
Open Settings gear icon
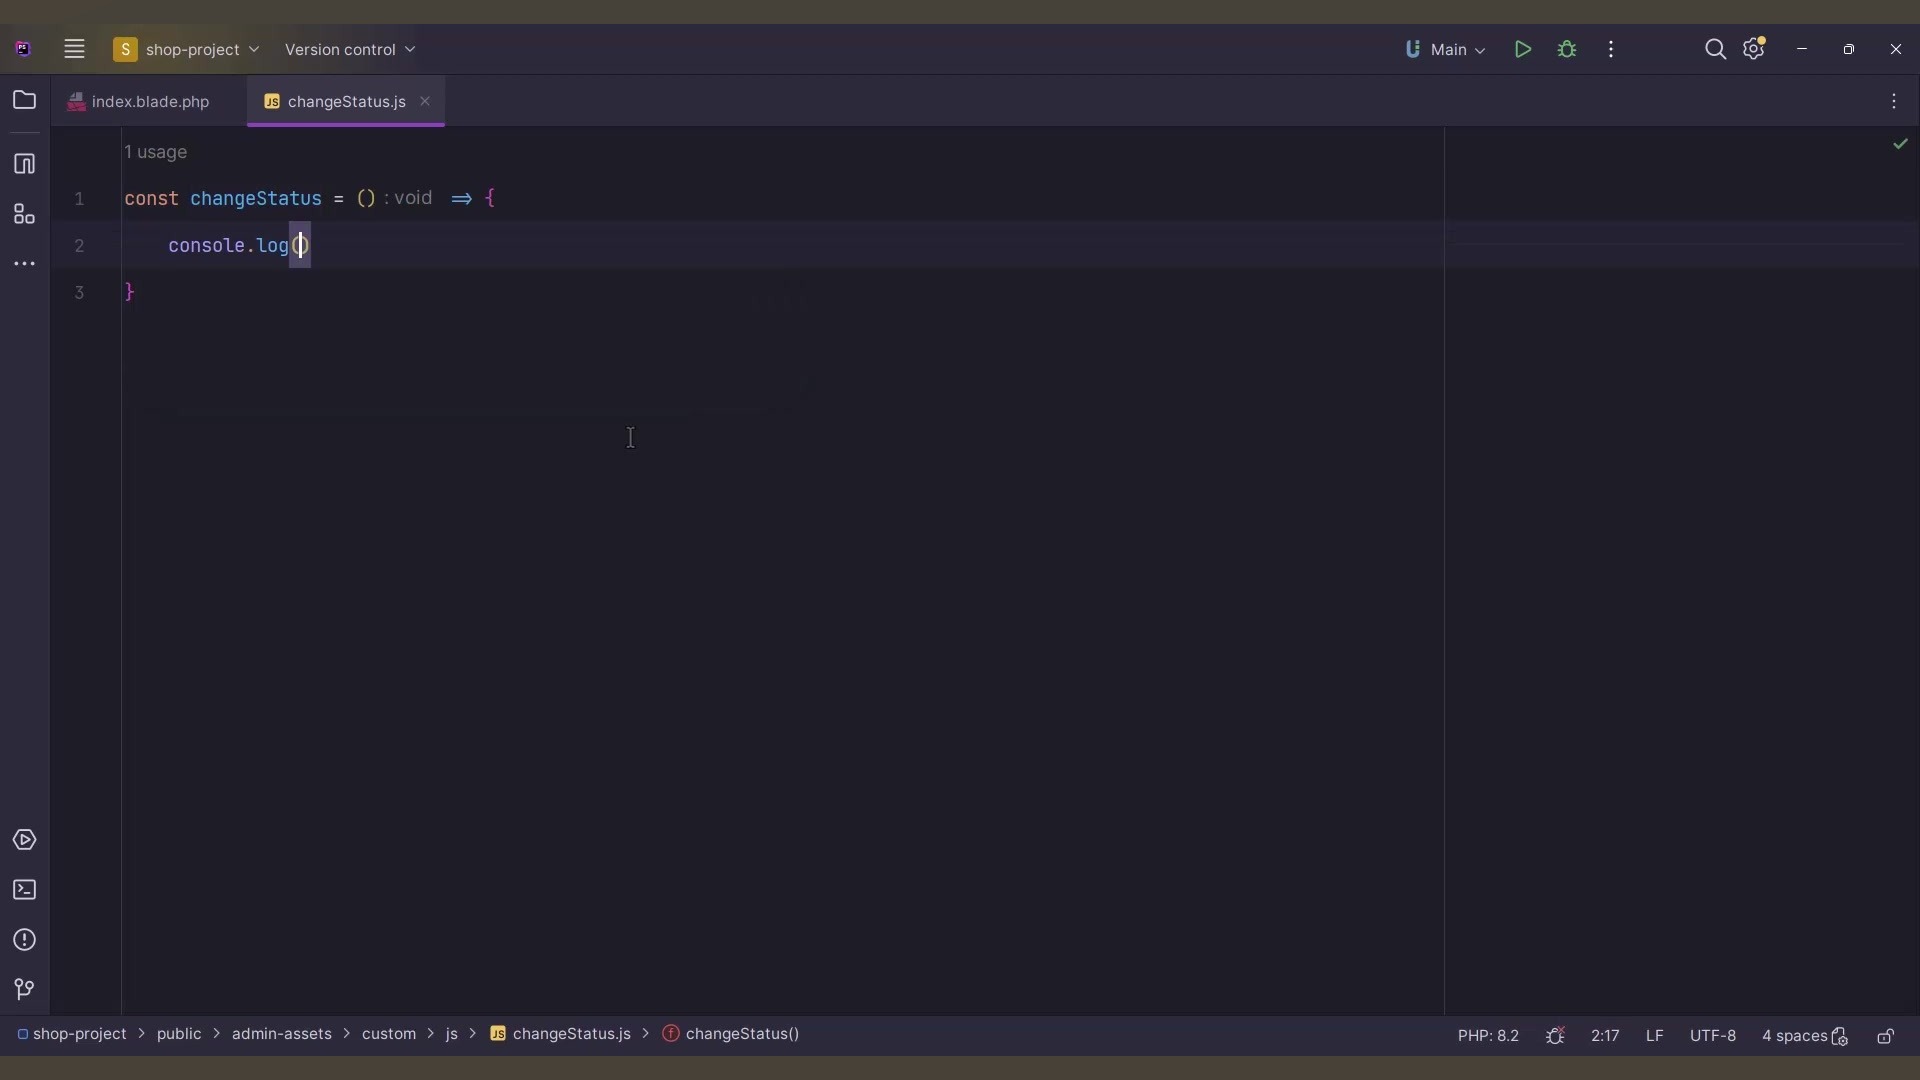pyautogui.click(x=1754, y=50)
